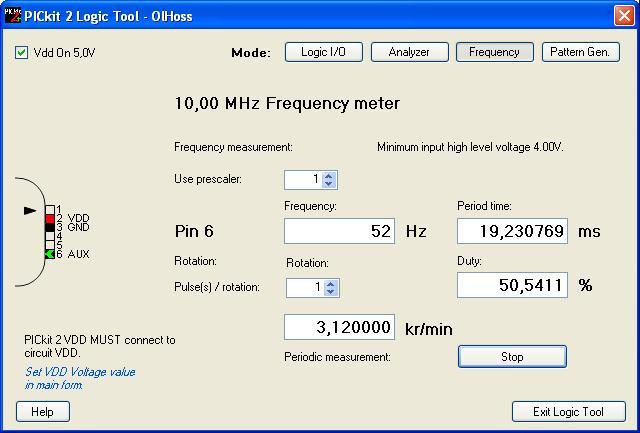Click the Period time field 19,230769

pyautogui.click(x=512, y=231)
